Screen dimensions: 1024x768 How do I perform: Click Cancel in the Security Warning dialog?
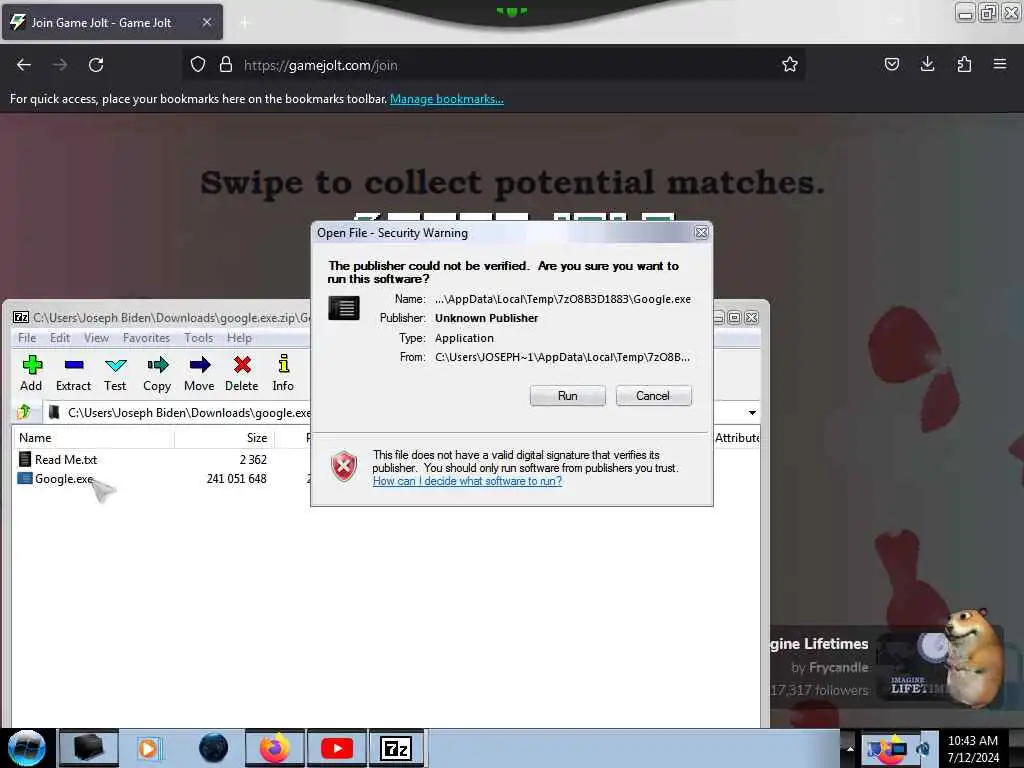pyautogui.click(x=653, y=396)
